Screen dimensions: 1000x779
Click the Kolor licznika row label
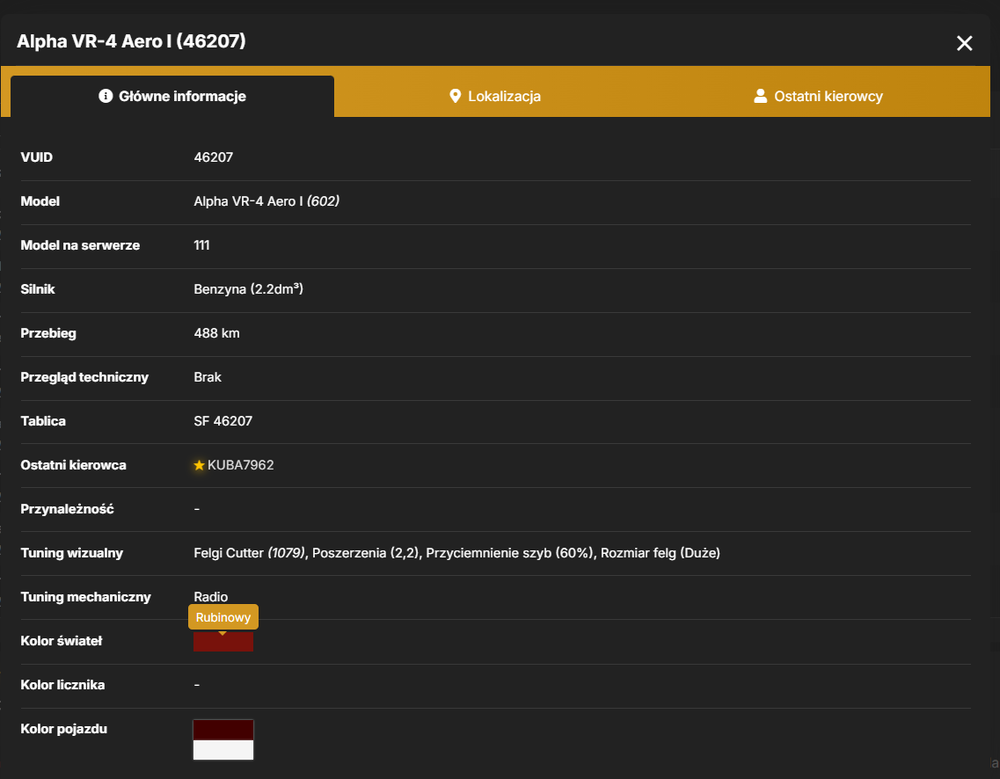62,685
